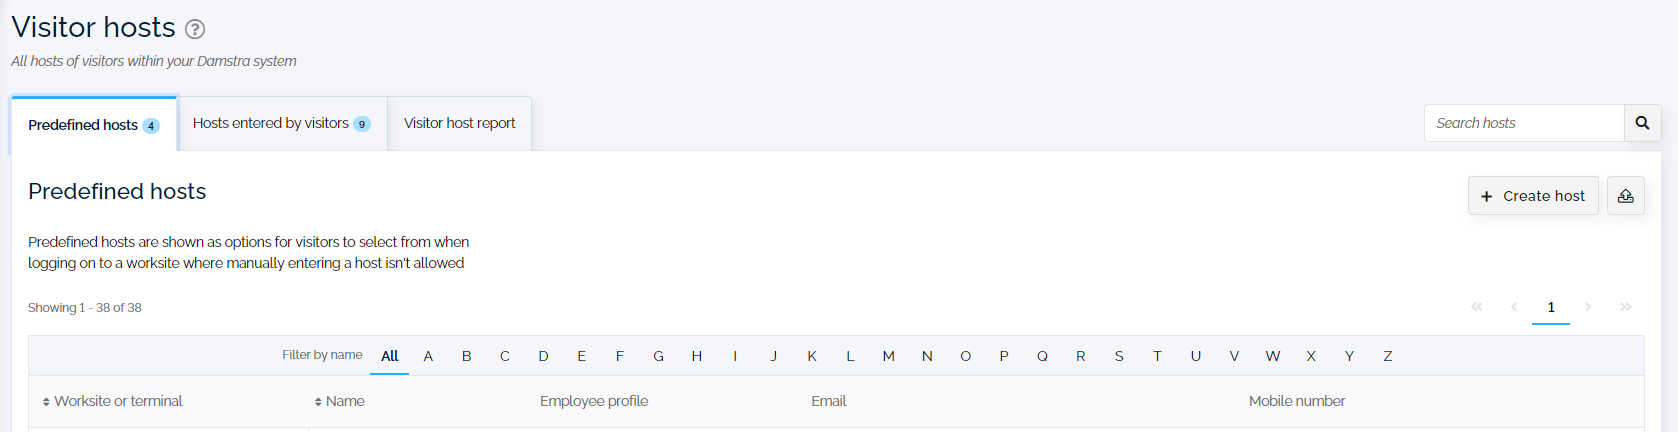The image size is (1678, 432).
Task: Jump to last page double-arrow
Action: tap(1626, 307)
